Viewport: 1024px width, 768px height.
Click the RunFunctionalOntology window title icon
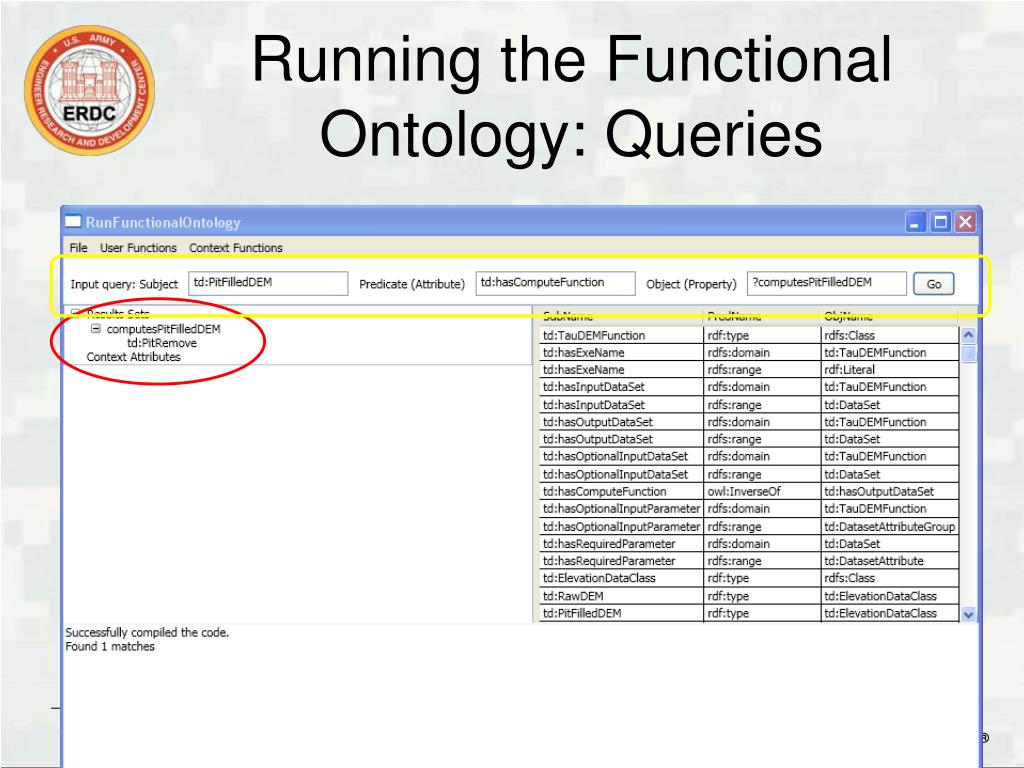73,221
